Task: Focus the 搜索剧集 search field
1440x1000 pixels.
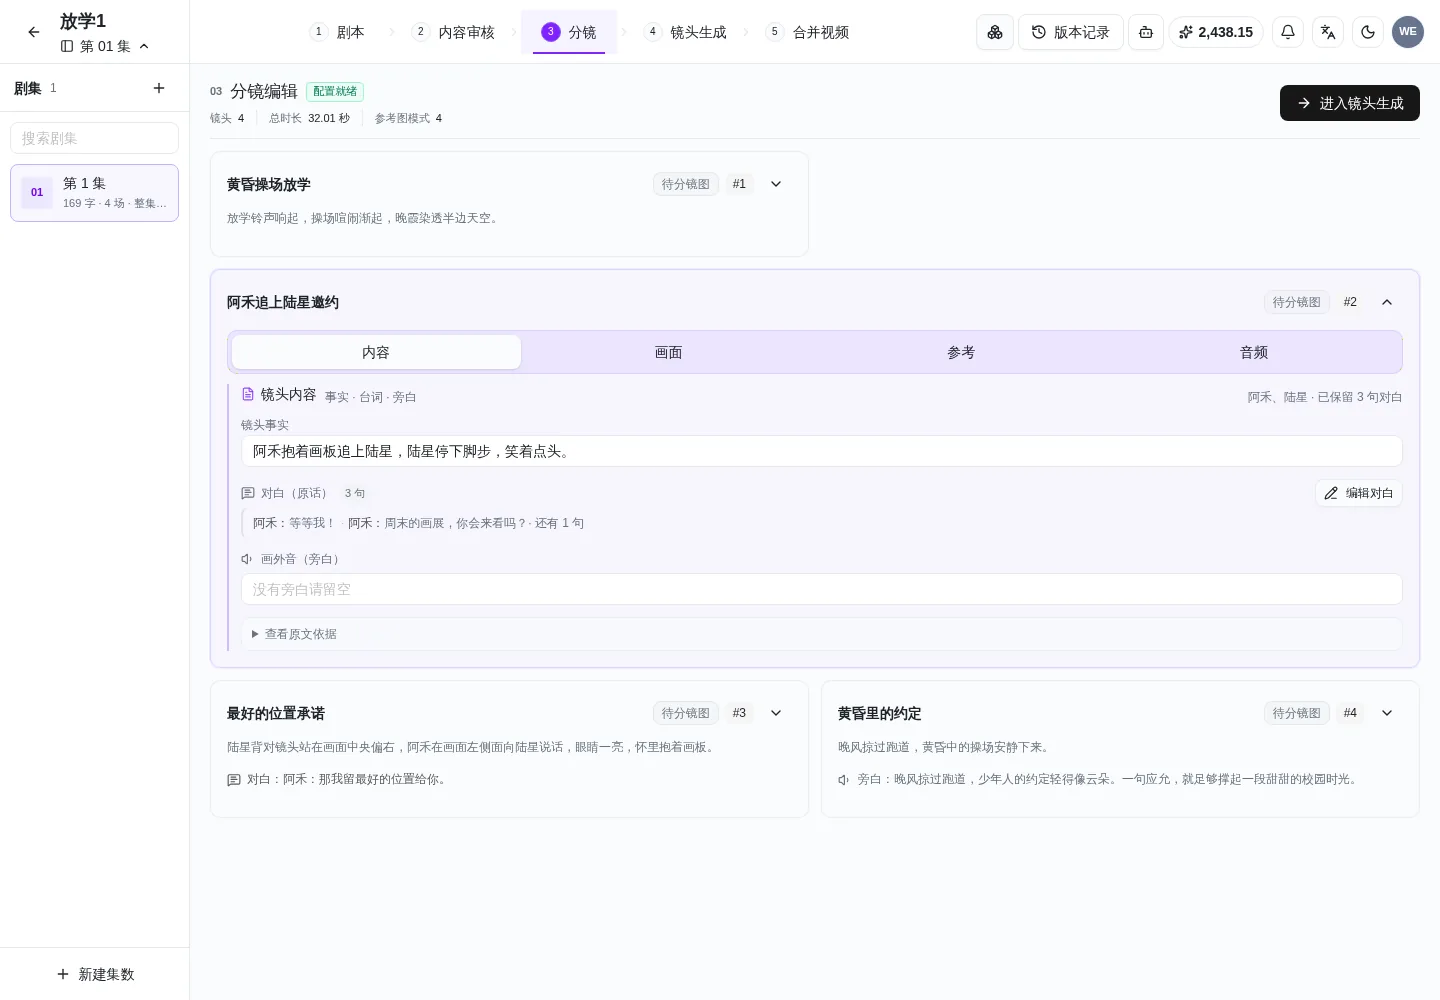Action: (x=94, y=138)
